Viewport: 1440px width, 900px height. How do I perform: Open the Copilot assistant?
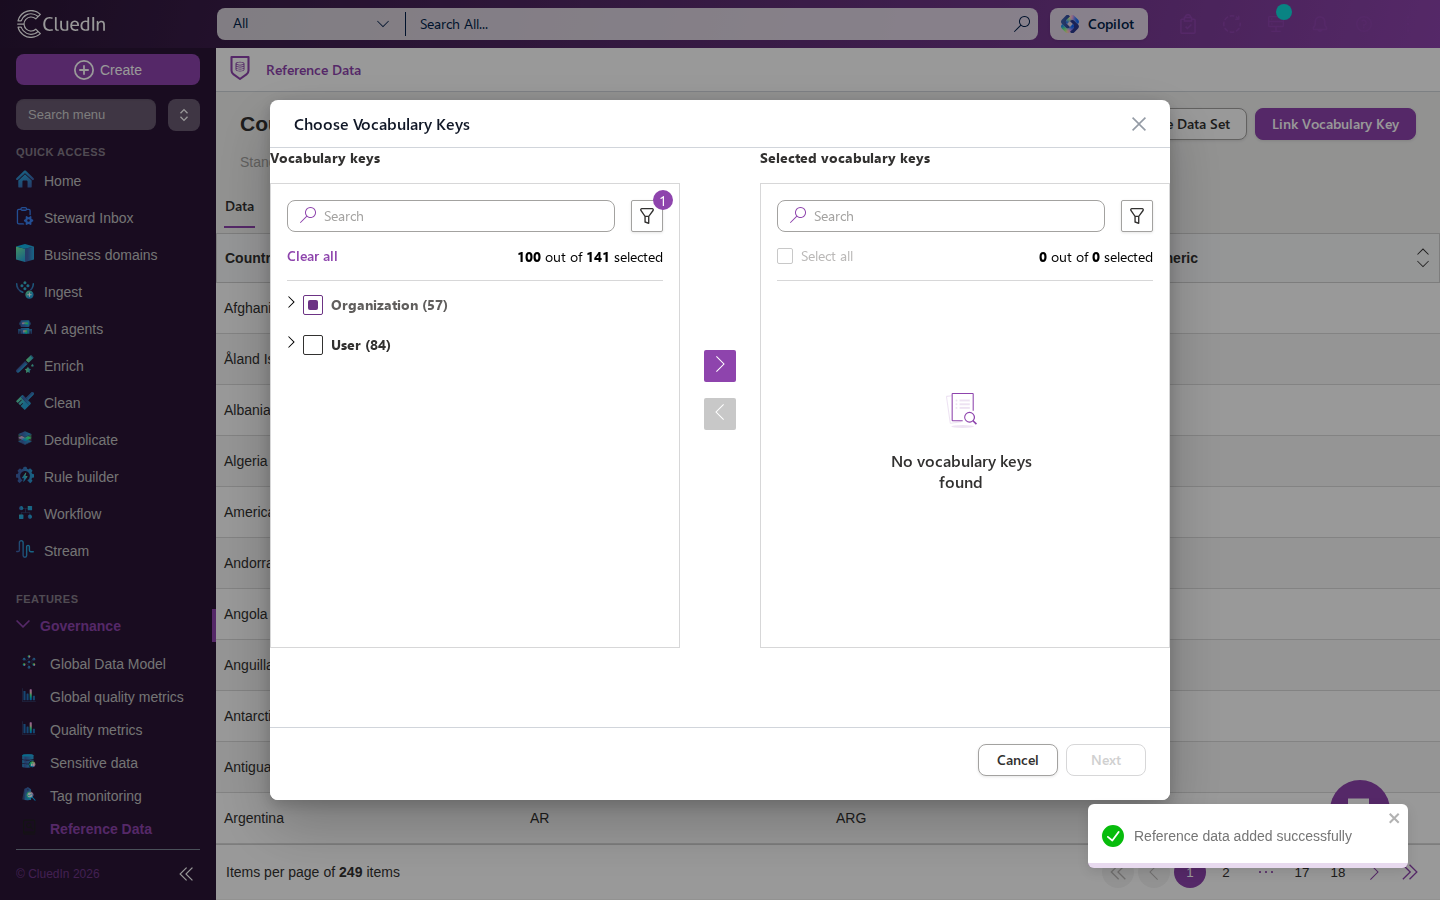[x=1099, y=24]
